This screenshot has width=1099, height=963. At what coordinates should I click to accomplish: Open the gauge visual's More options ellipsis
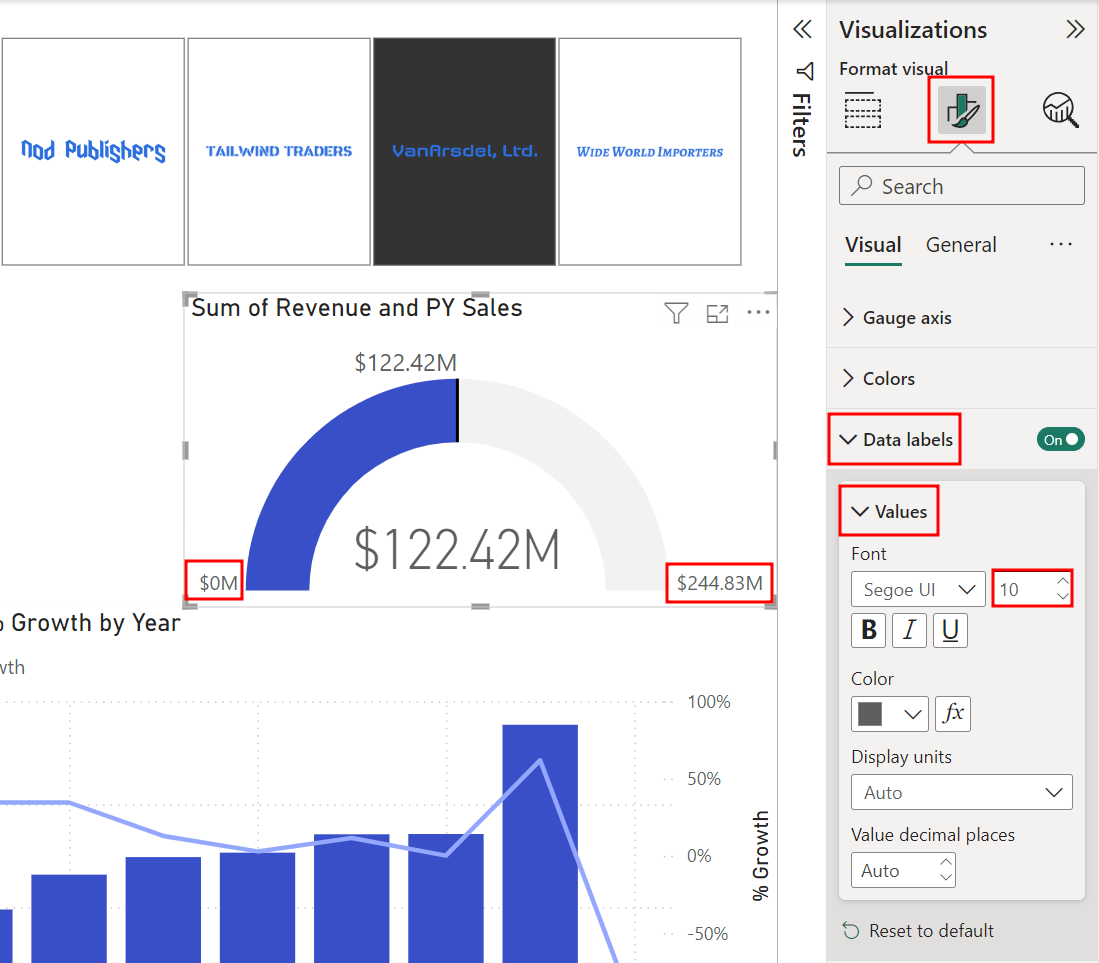tap(759, 313)
